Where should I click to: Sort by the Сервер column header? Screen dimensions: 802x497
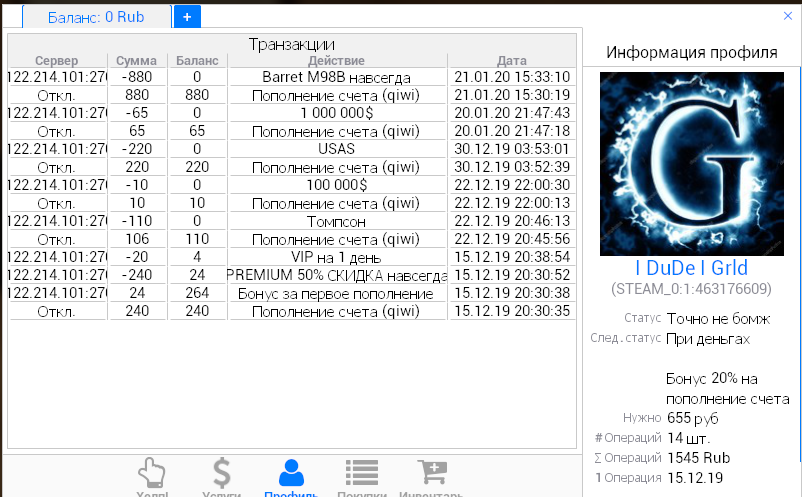tap(56, 61)
